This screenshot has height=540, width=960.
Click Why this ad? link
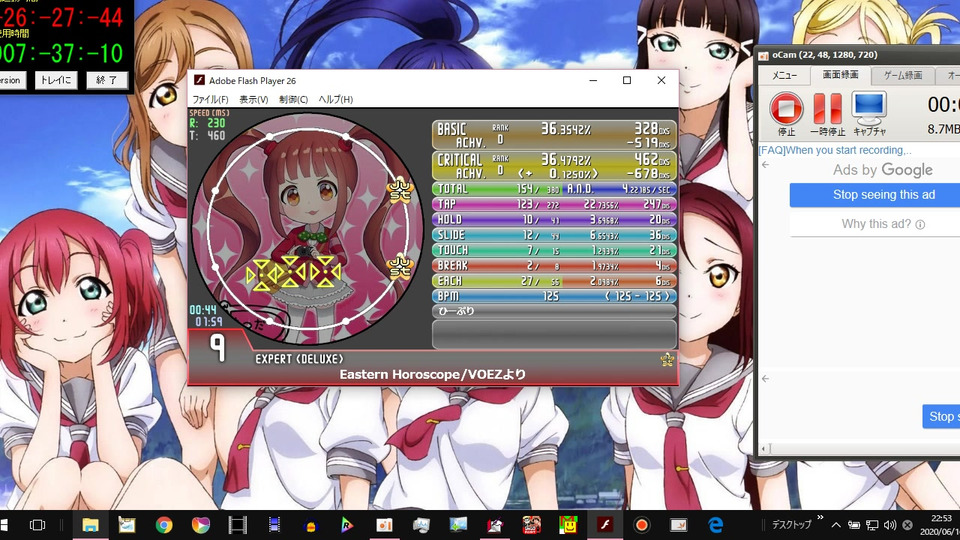pos(883,224)
